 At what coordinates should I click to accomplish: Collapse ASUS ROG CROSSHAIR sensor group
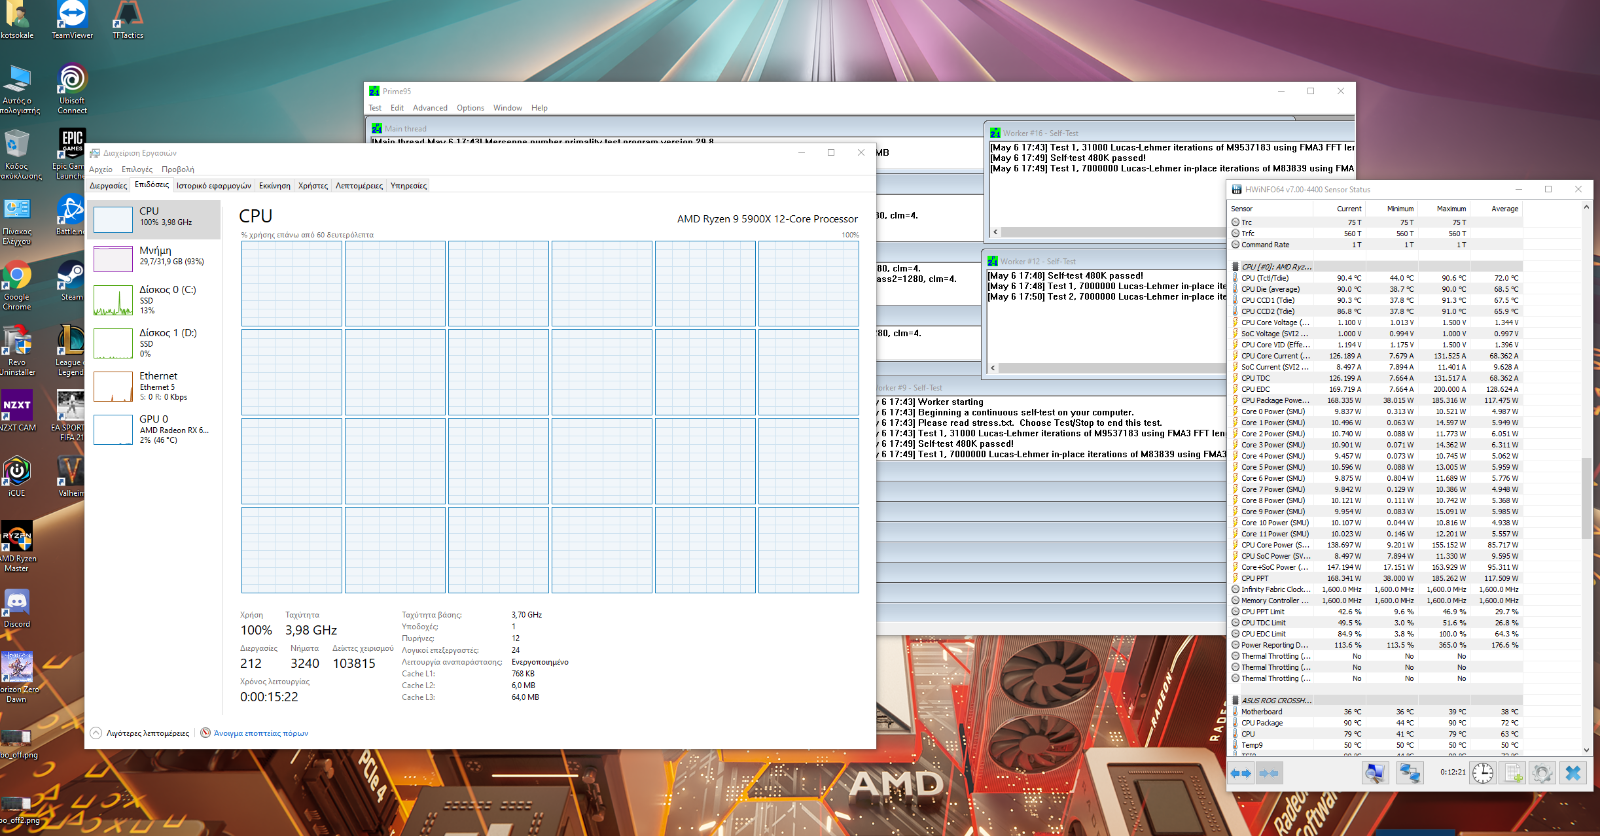[1236, 700]
